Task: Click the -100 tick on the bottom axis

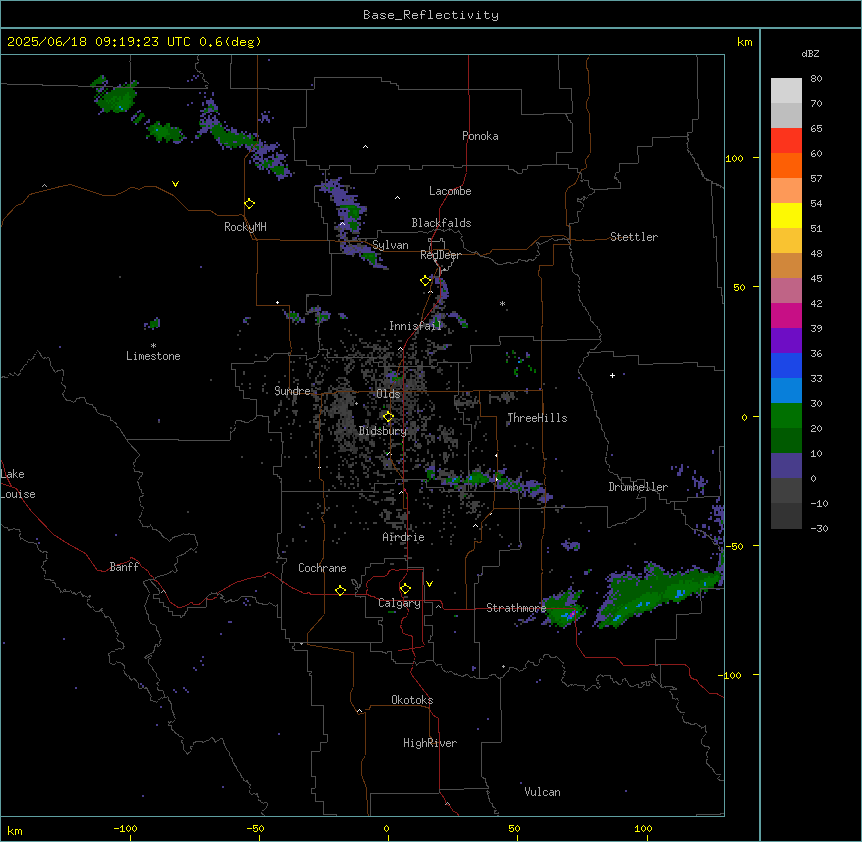Action: (125, 828)
